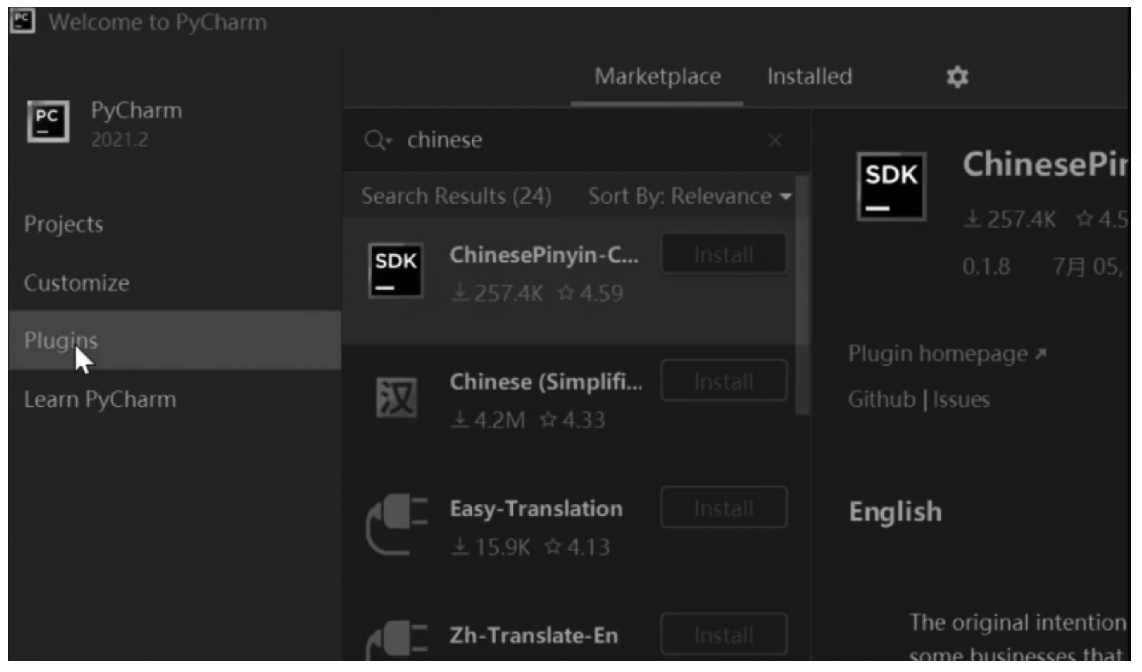Open the Customize section
This screenshot has height=672, width=1142.
pyautogui.click(x=175, y=282)
